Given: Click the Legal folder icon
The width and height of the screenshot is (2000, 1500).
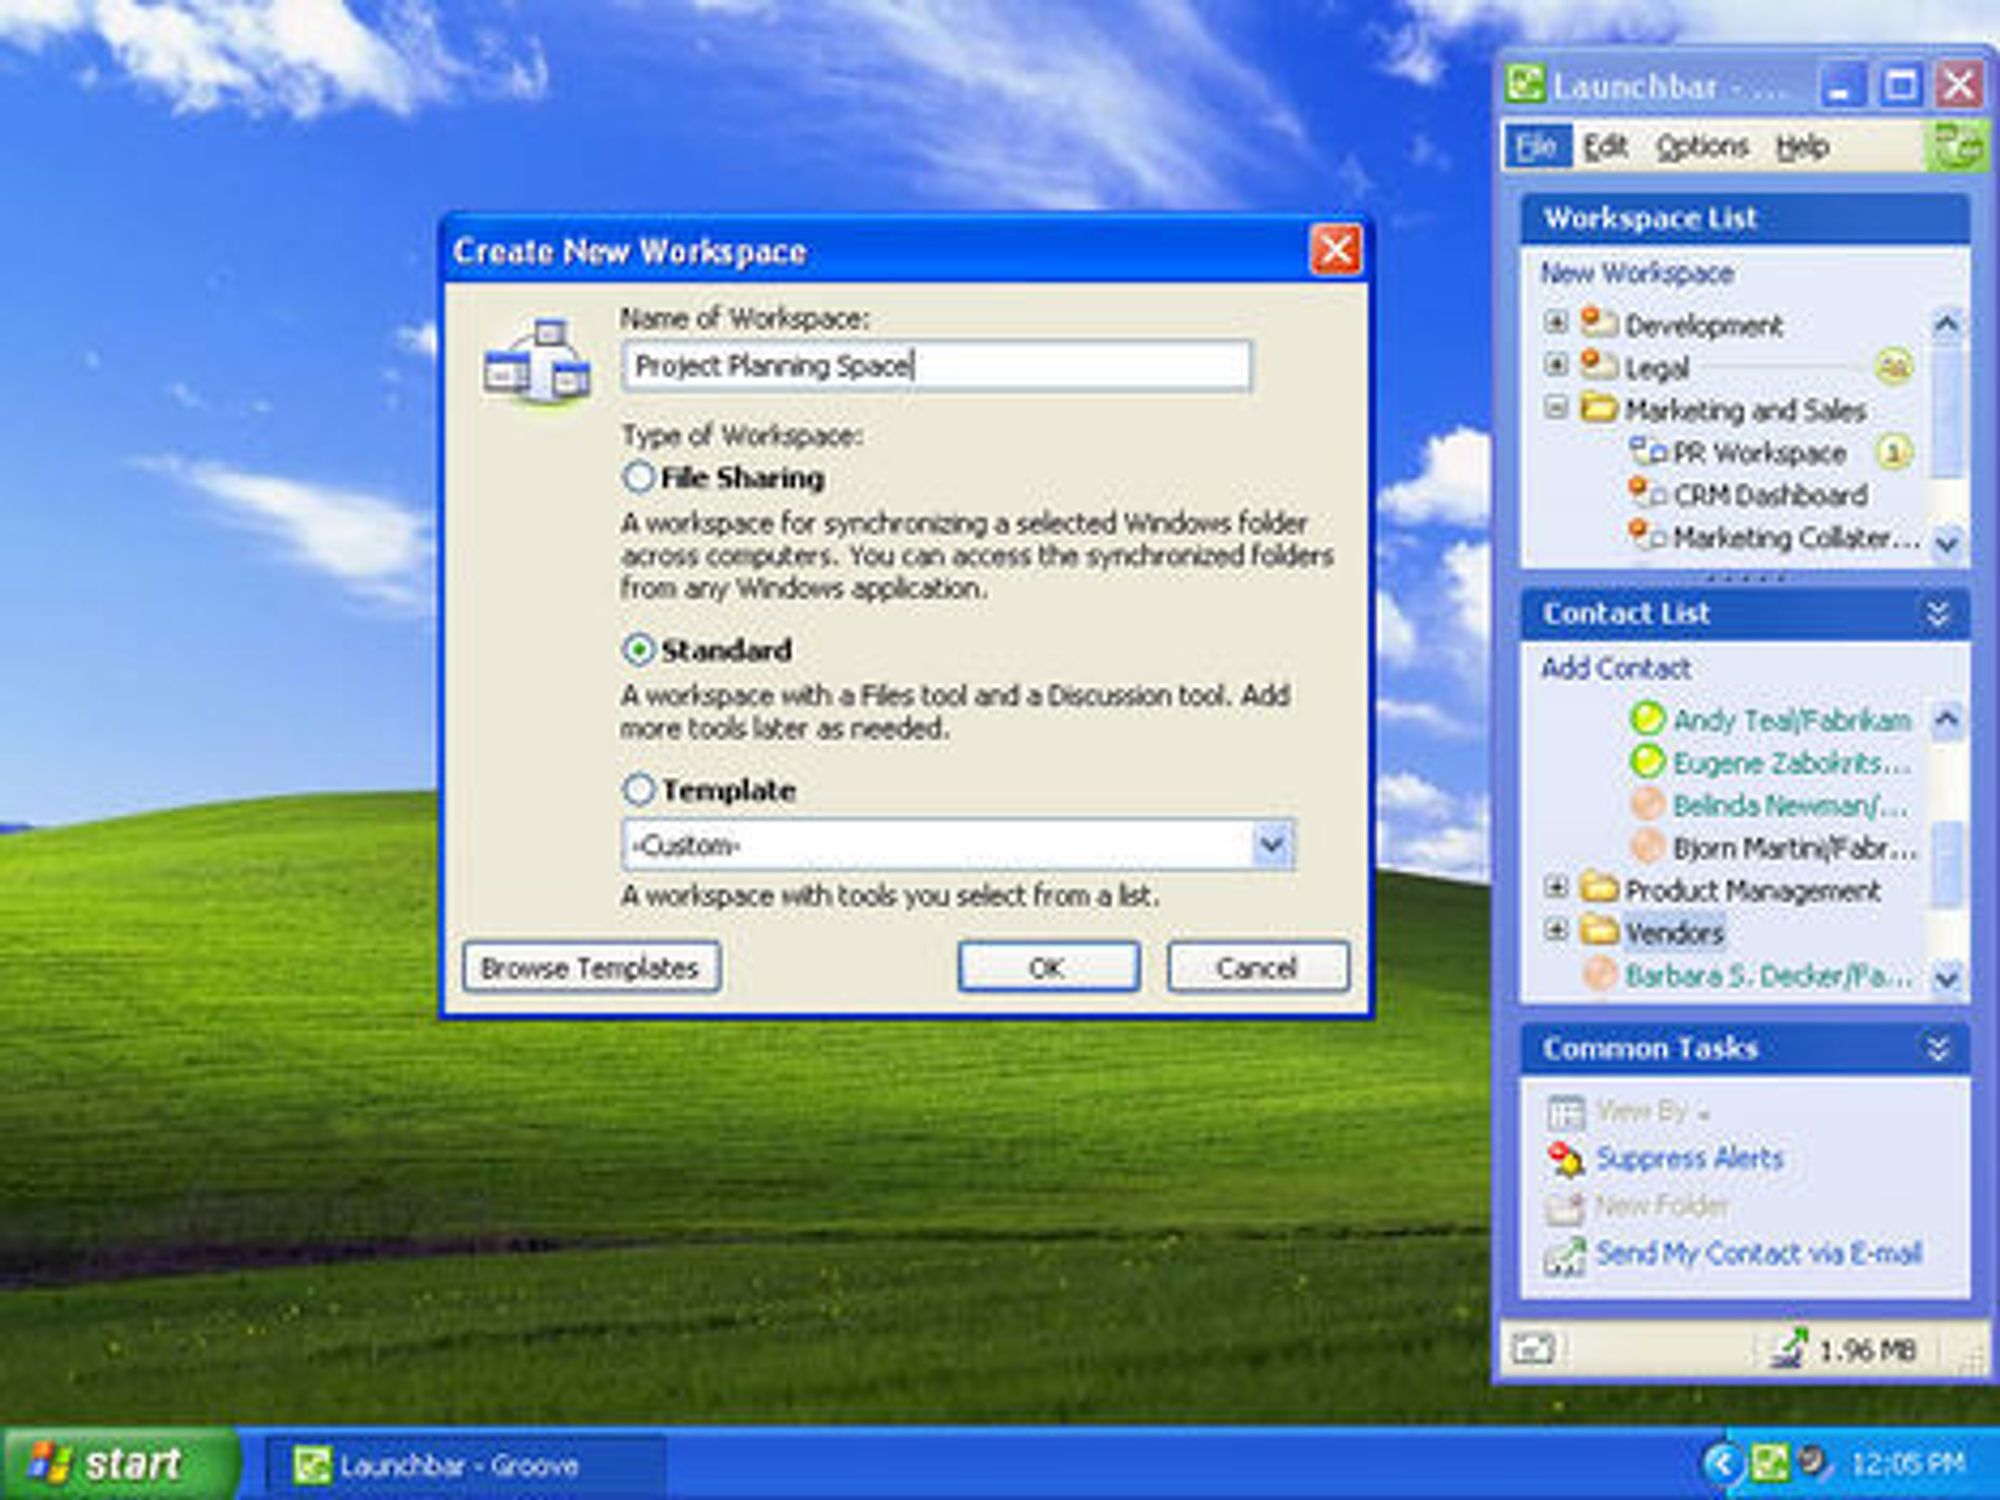Looking at the screenshot, I should pos(1598,364).
